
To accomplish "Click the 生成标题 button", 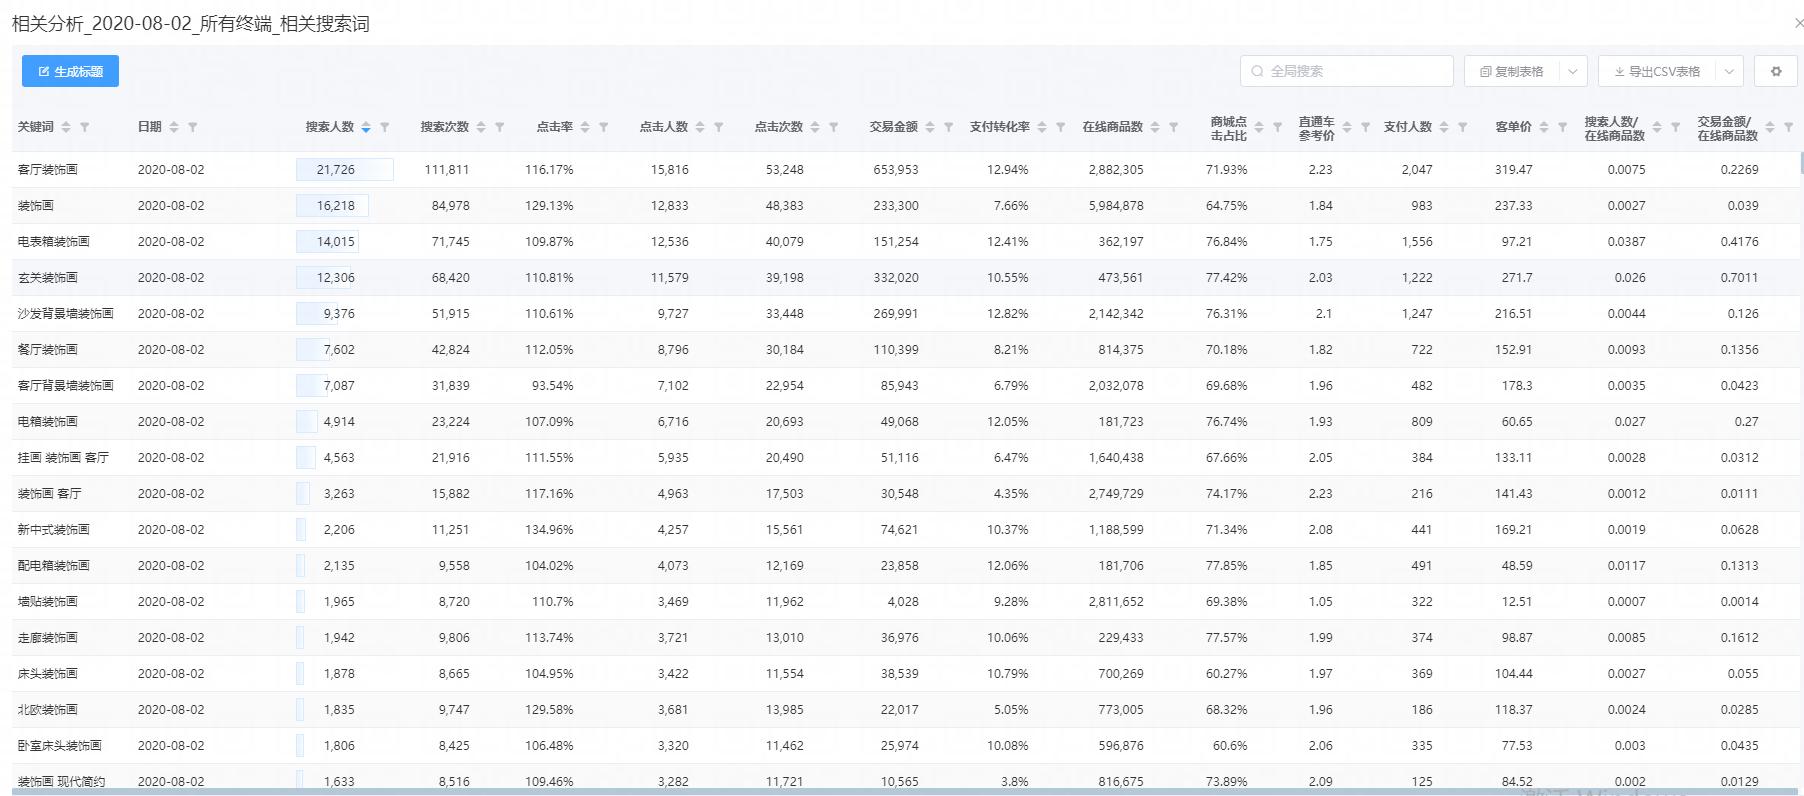I will click(70, 71).
